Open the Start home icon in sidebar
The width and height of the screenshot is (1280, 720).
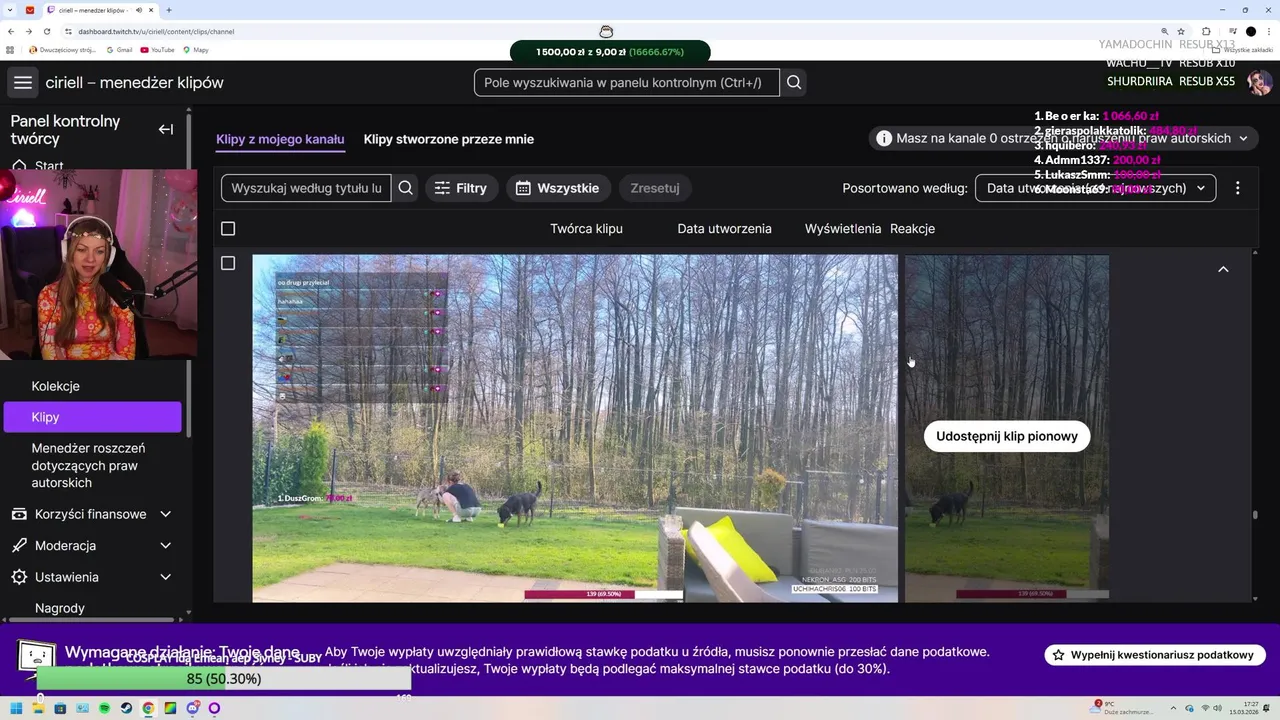[19, 166]
